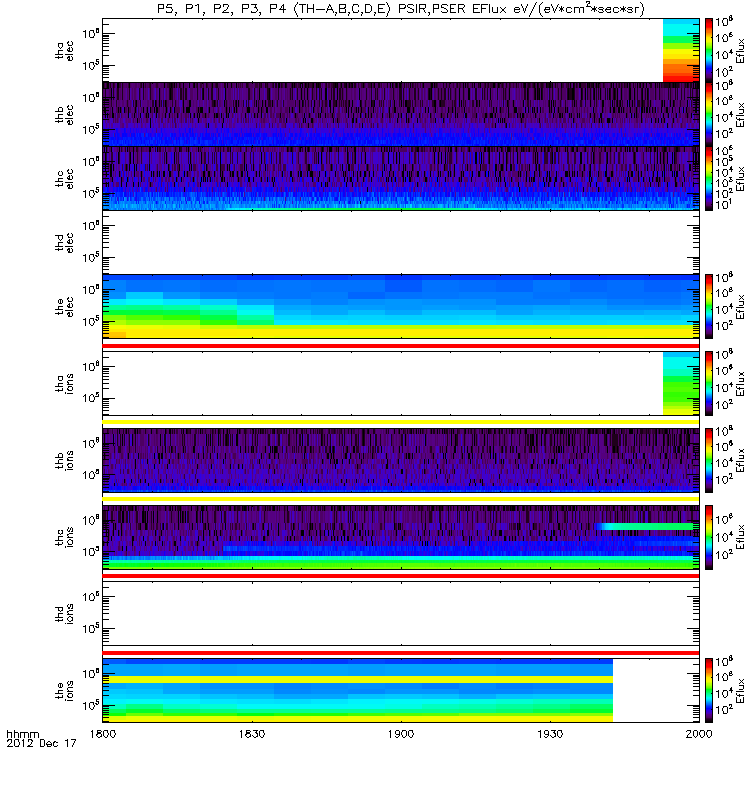The width and height of the screenshot is (750, 800).
Task: Click the thb ions spectrogram panel
Action: (x=401, y=460)
